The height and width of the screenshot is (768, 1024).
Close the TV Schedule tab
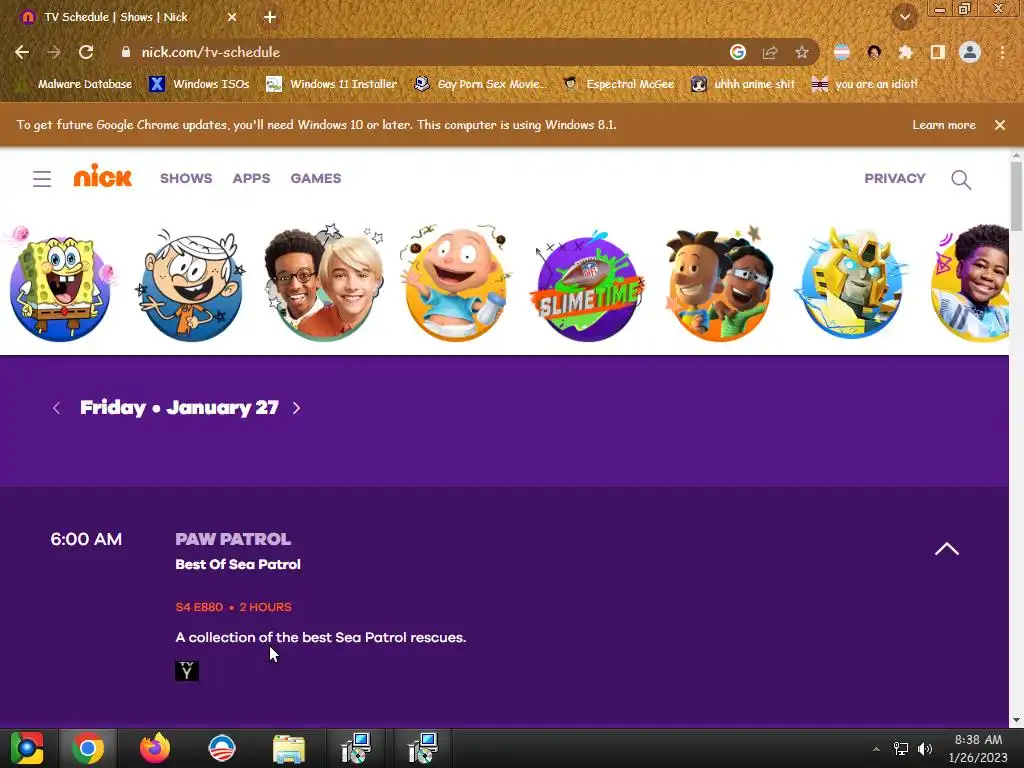[x=232, y=17]
